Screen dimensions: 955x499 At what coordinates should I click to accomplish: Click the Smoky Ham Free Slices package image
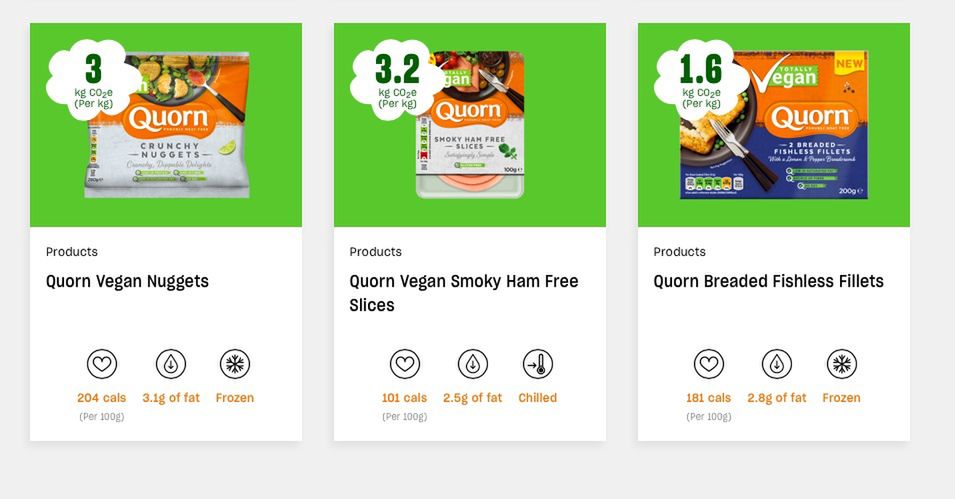470,125
